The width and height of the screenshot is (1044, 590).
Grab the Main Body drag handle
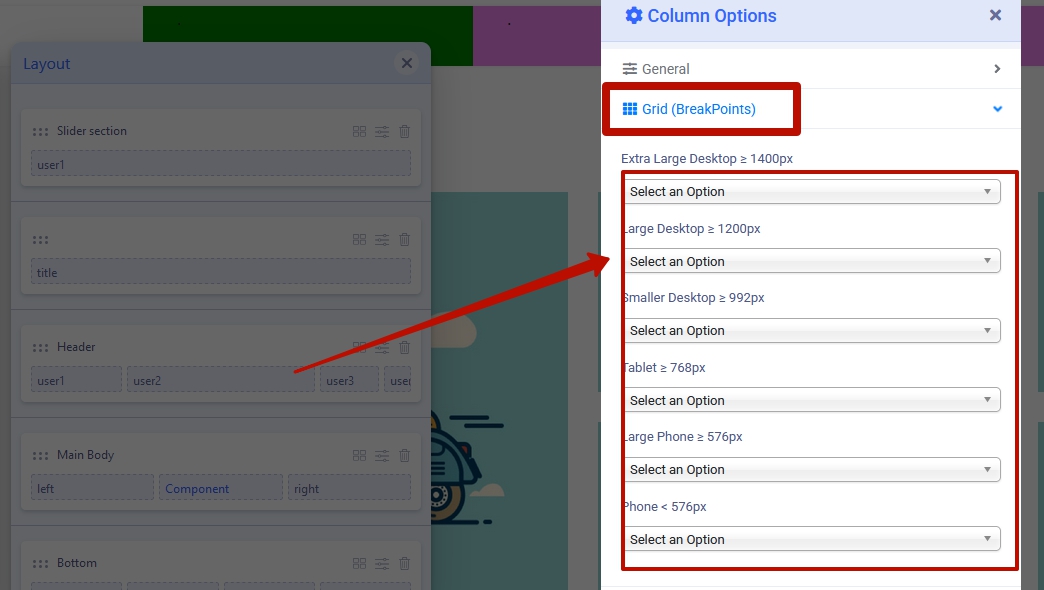pos(40,455)
